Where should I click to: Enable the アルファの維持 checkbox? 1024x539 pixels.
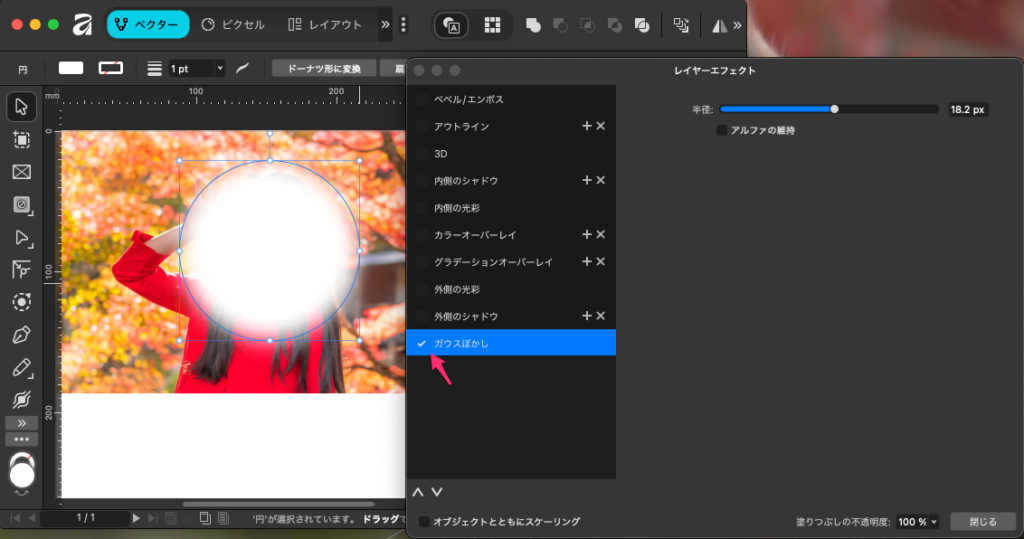(x=722, y=130)
